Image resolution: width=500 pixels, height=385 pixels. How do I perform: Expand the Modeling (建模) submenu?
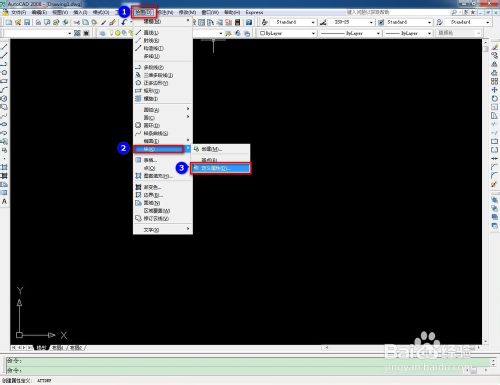(163, 21)
